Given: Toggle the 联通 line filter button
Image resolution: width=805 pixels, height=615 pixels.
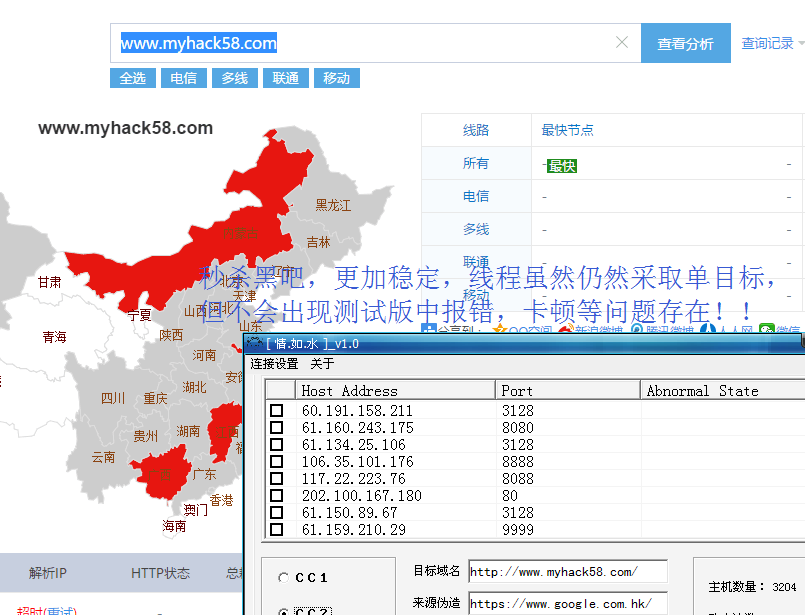Looking at the screenshot, I should coord(285,78).
